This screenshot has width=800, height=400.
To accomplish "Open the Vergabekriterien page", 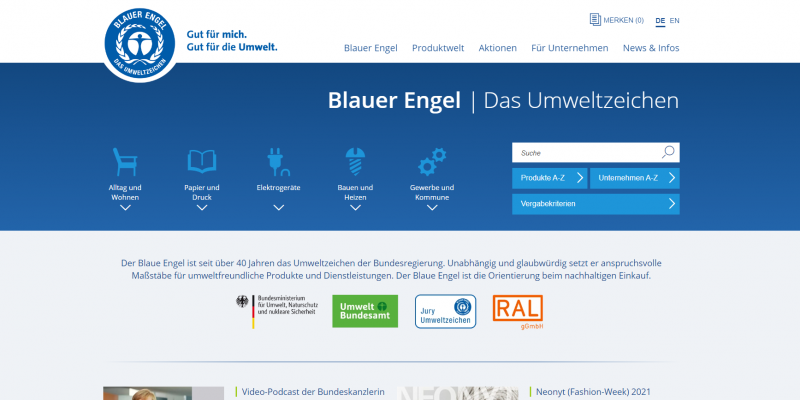I will (596, 204).
